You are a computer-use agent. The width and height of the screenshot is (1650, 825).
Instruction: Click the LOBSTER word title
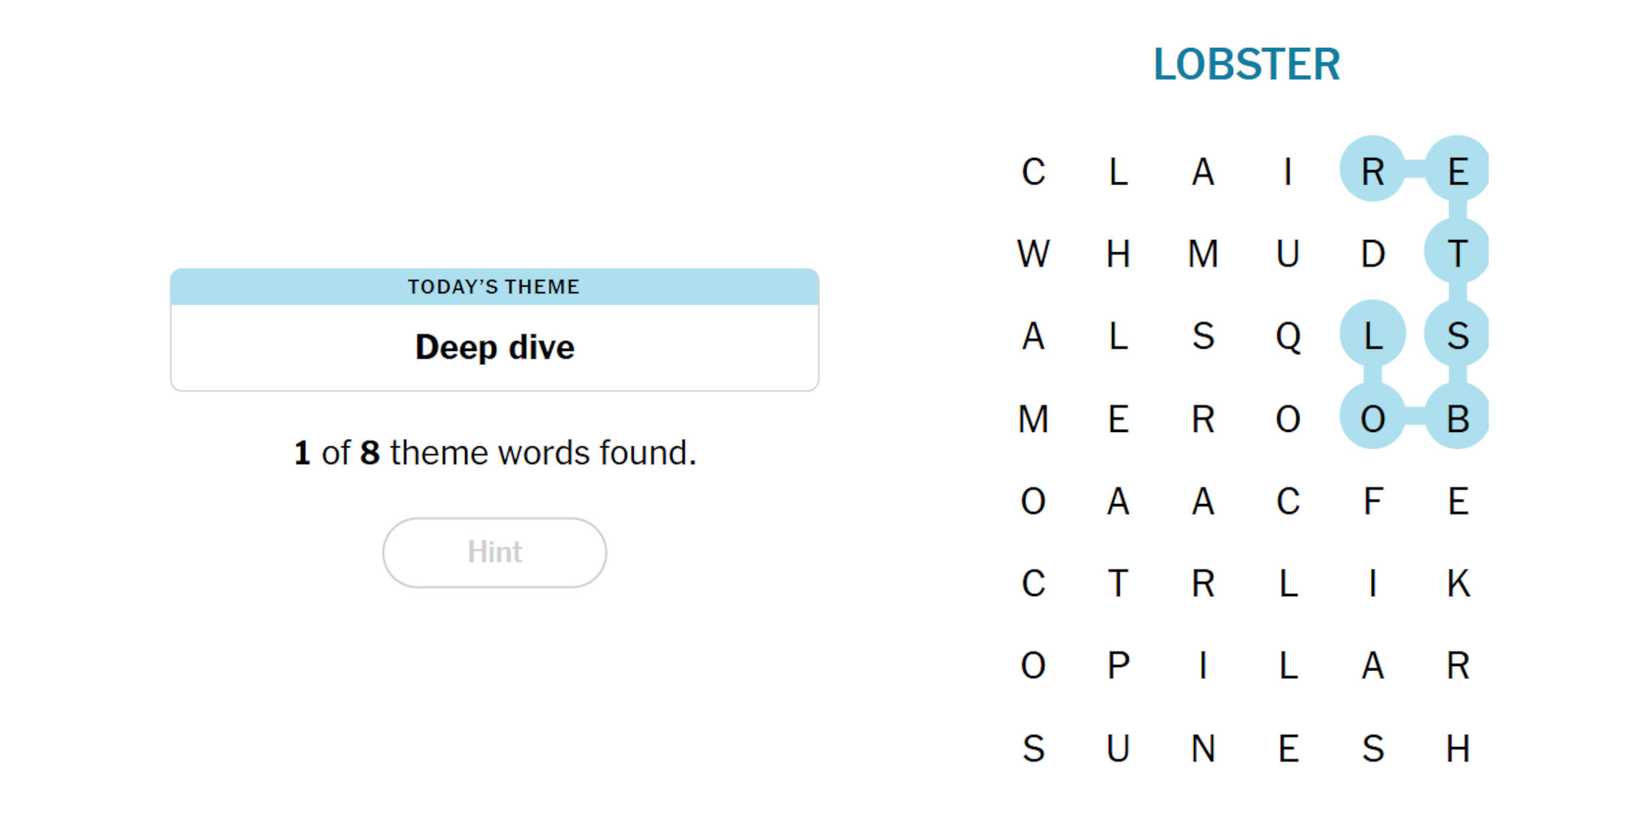(x=1246, y=65)
